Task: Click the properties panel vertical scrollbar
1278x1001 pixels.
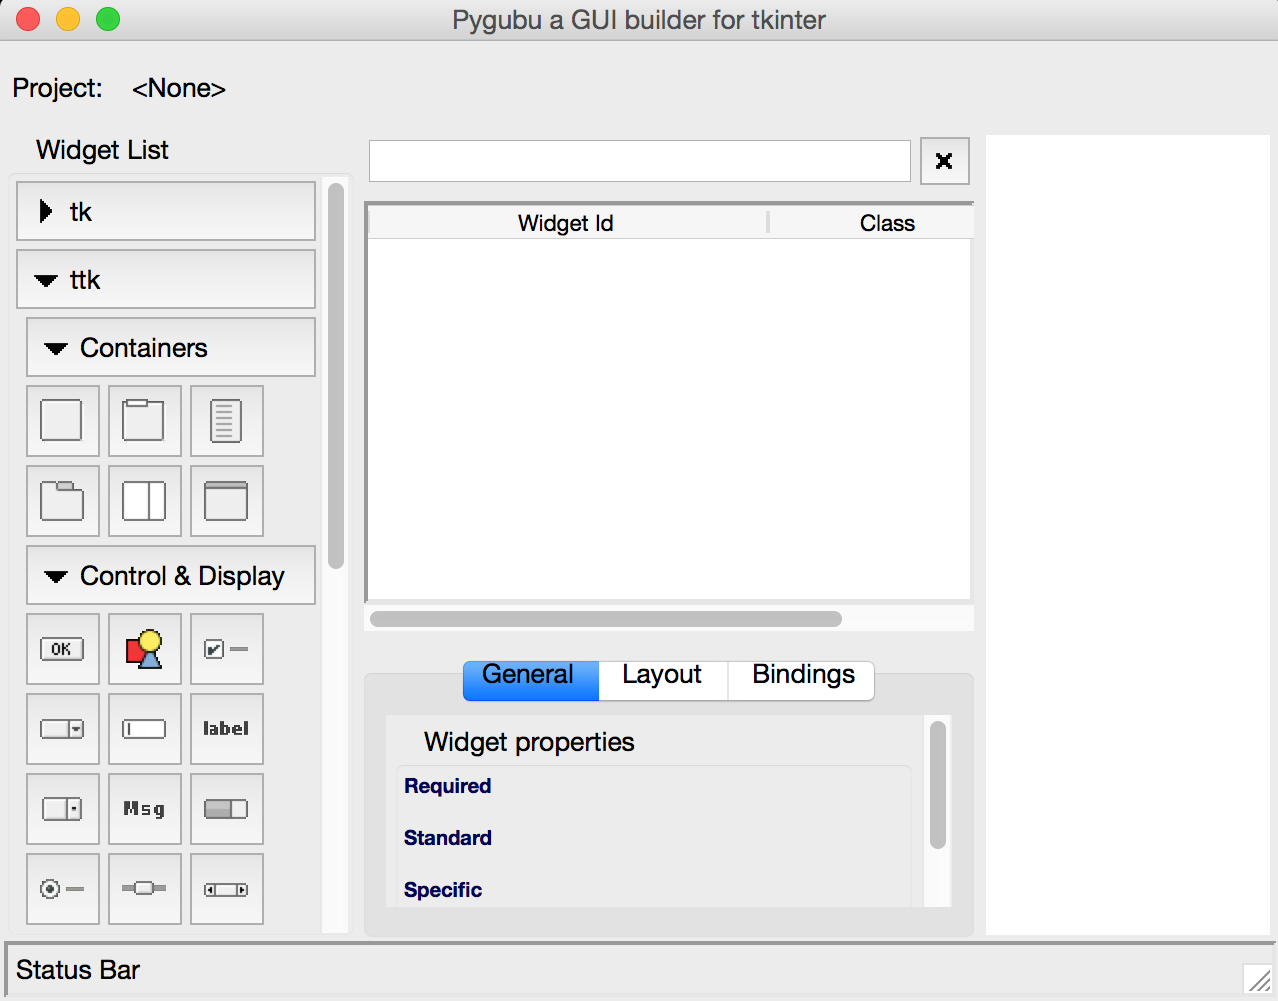Action: pos(938,785)
